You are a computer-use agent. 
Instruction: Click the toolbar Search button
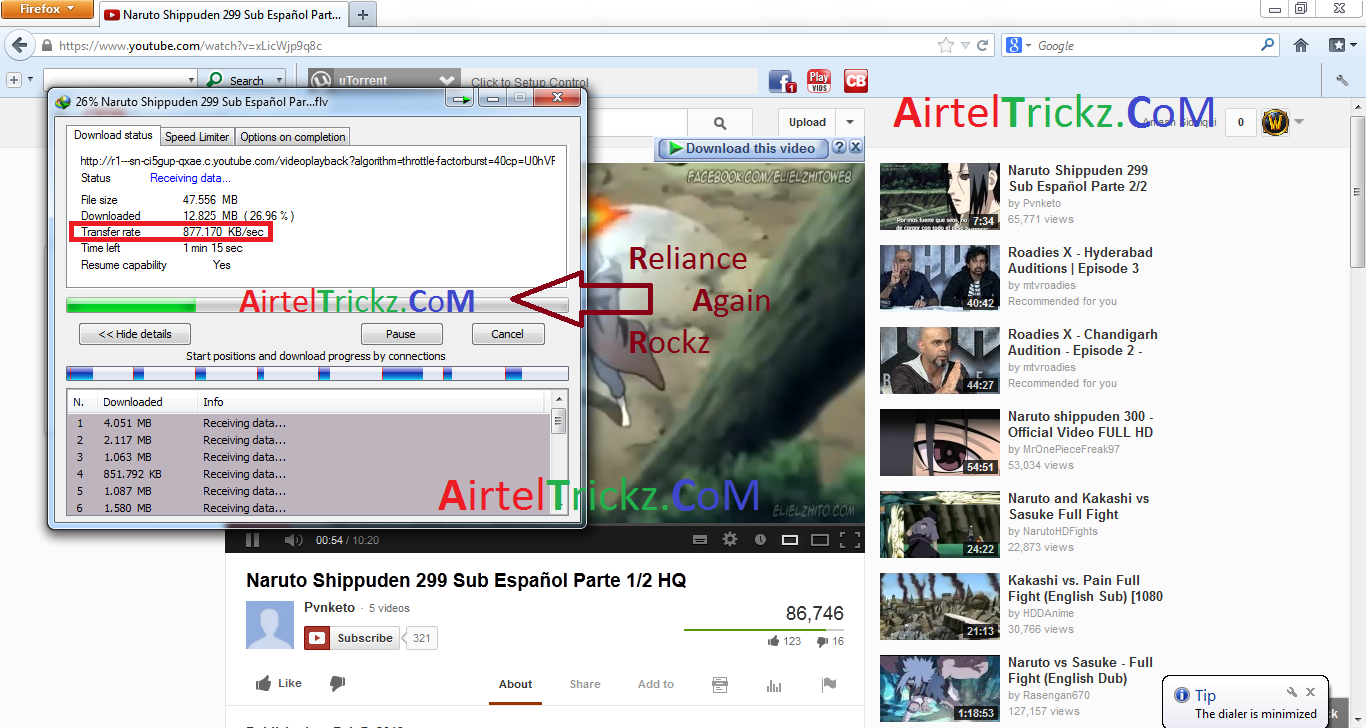coord(236,80)
